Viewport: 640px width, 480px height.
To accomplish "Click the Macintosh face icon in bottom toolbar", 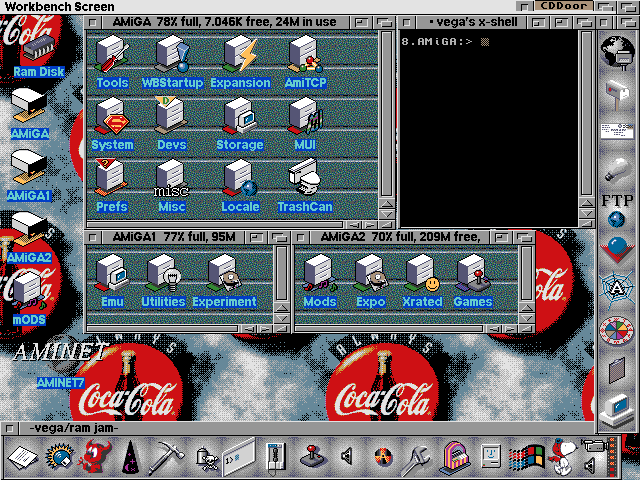I will (x=491, y=456).
